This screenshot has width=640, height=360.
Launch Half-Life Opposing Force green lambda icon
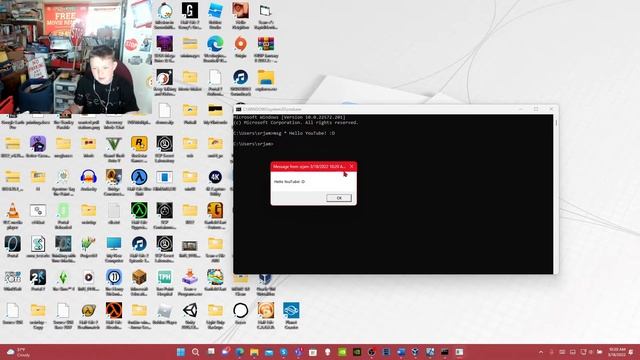click(139, 216)
